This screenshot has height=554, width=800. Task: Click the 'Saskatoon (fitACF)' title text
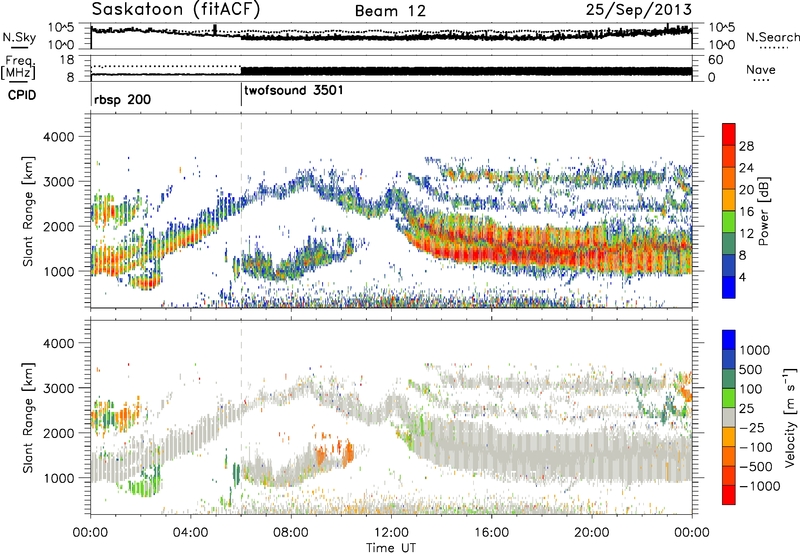(176, 10)
